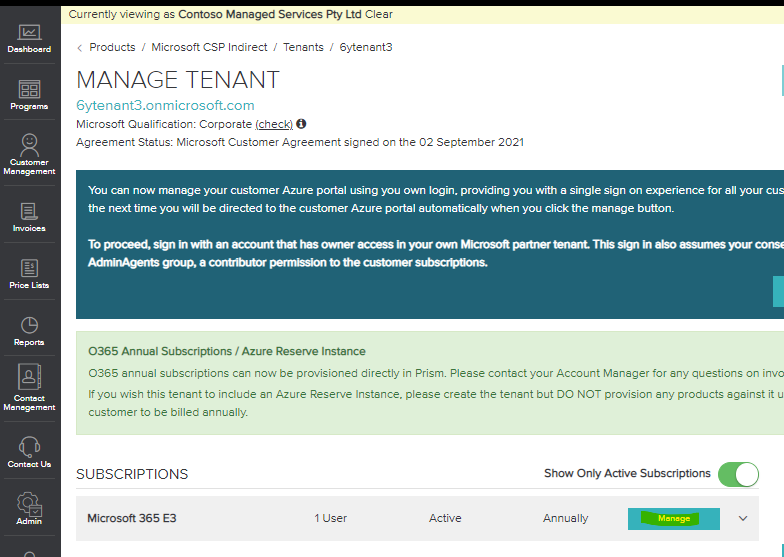Screen dimensions: 784x557
Task: Open Contact Management in sidebar
Action: pyautogui.click(x=29, y=388)
